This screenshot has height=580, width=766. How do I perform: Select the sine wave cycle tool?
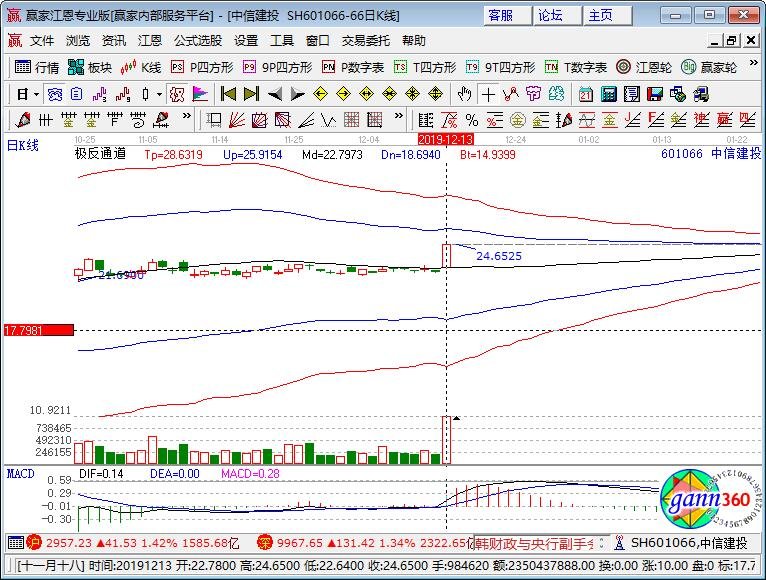(x=587, y=119)
